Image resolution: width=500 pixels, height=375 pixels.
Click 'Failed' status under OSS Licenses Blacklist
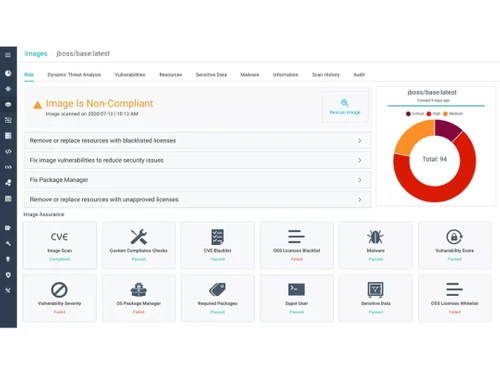point(297,259)
